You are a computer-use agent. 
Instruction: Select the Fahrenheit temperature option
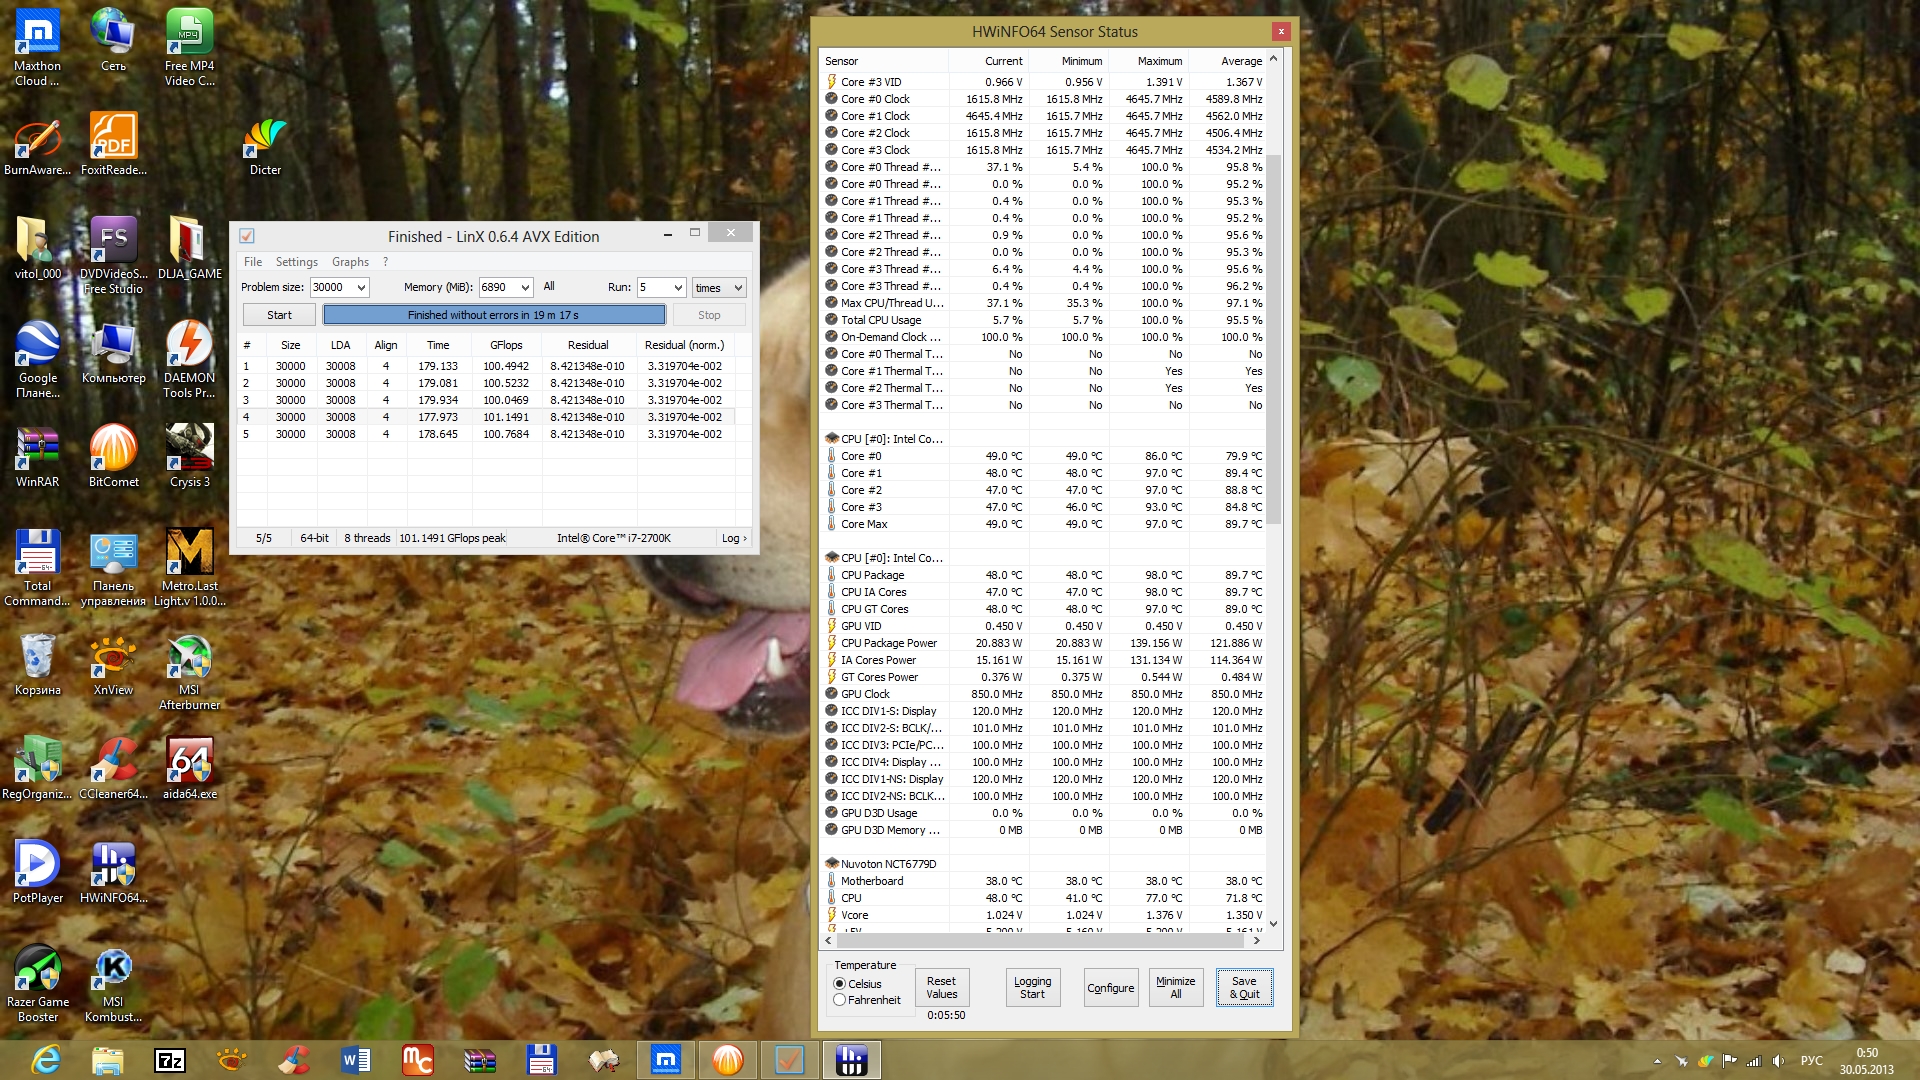[x=840, y=1000]
